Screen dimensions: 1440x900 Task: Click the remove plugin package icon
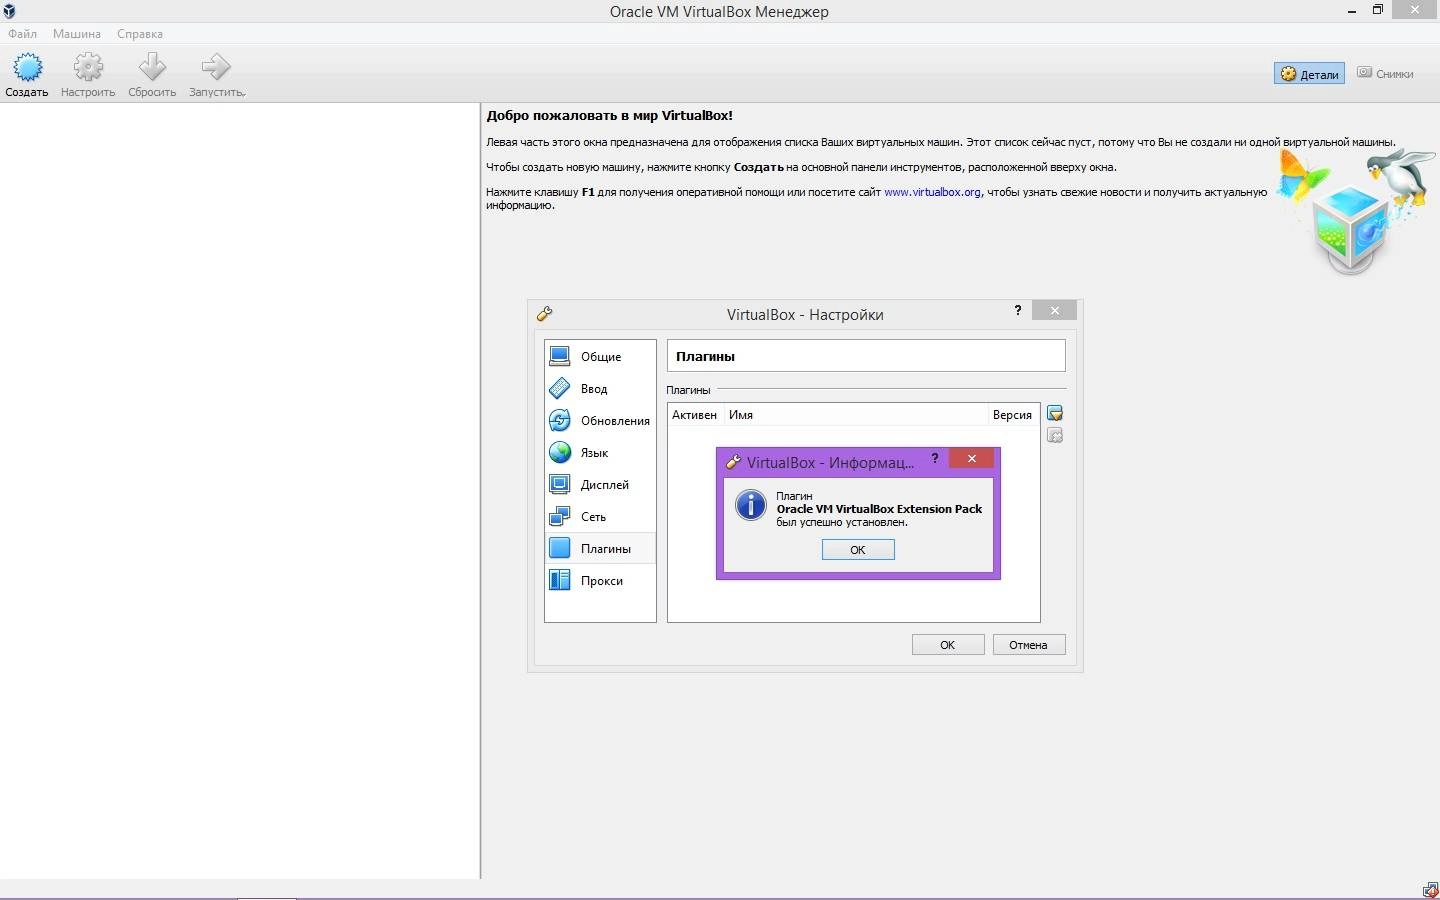point(1055,436)
